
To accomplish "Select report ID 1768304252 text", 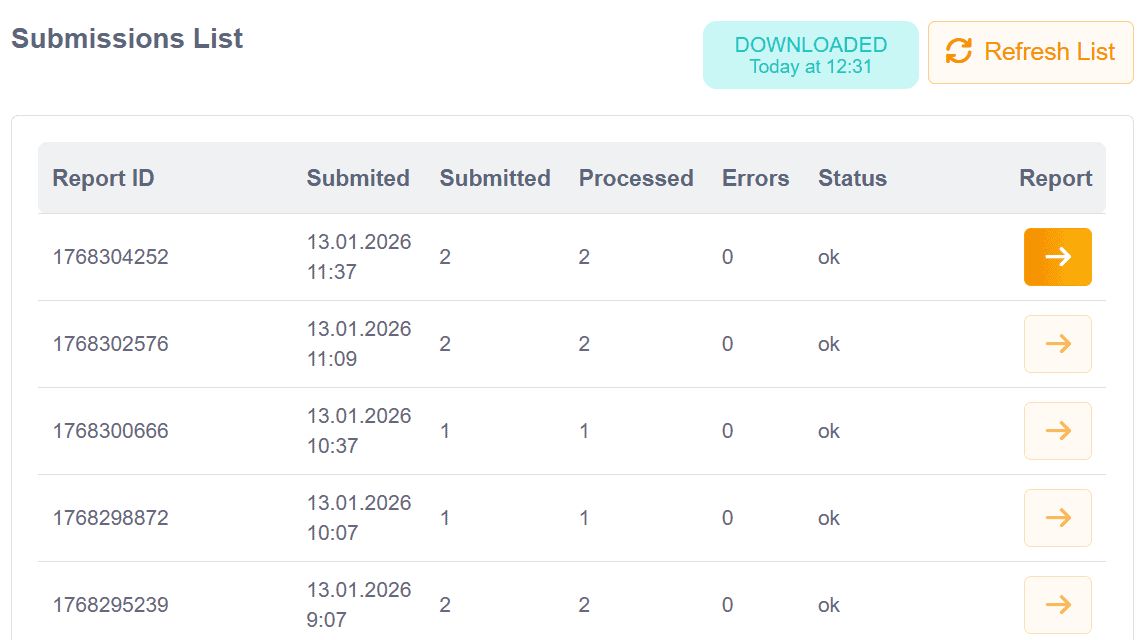I will (x=110, y=257).
